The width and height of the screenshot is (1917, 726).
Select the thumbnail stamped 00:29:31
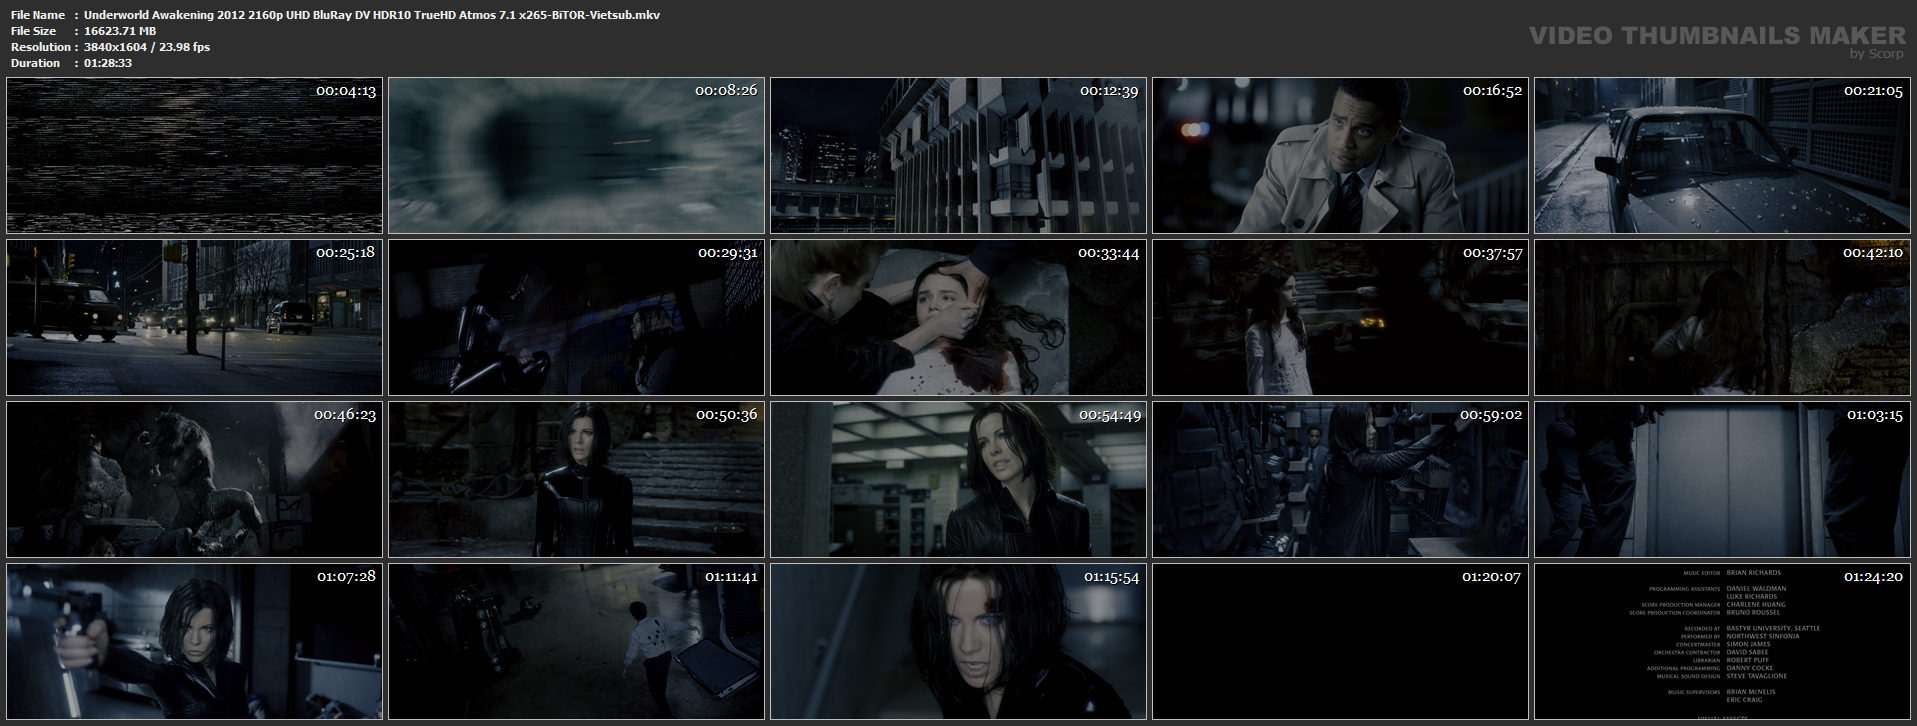tap(576, 318)
